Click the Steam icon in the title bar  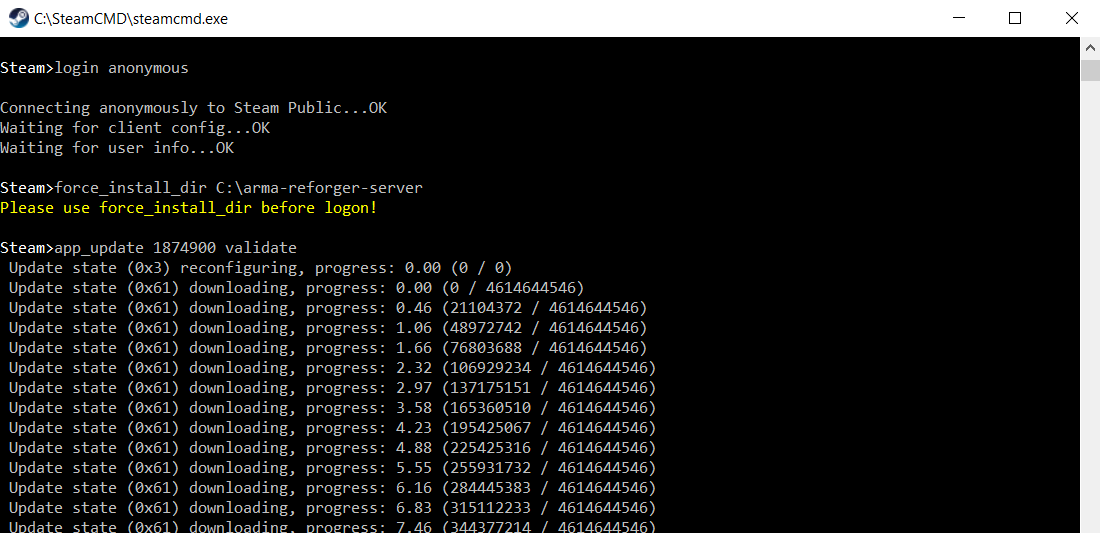tap(18, 18)
